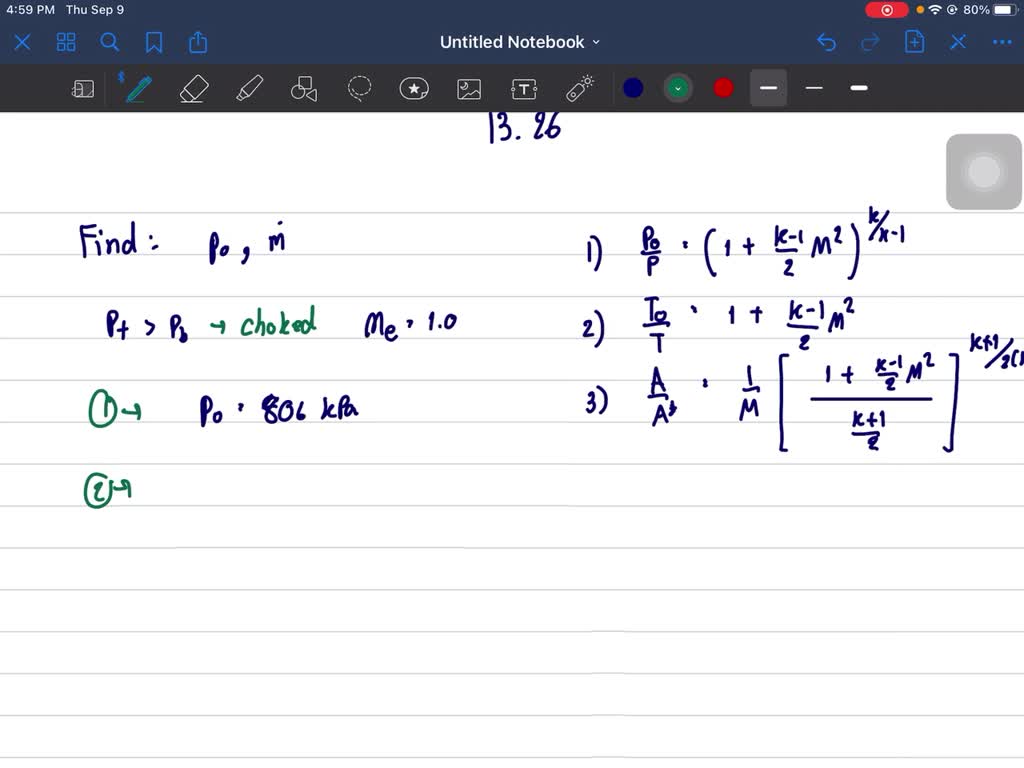The height and width of the screenshot is (768, 1024).
Task: Search within the notebook
Action: pos(110,42)
